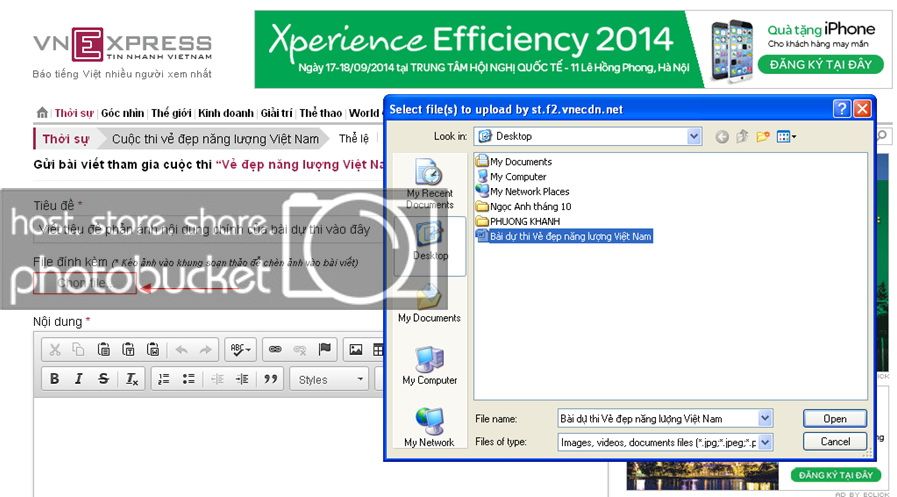
Task: Open the Kinh doanh menu item
Action: (225, 113)
